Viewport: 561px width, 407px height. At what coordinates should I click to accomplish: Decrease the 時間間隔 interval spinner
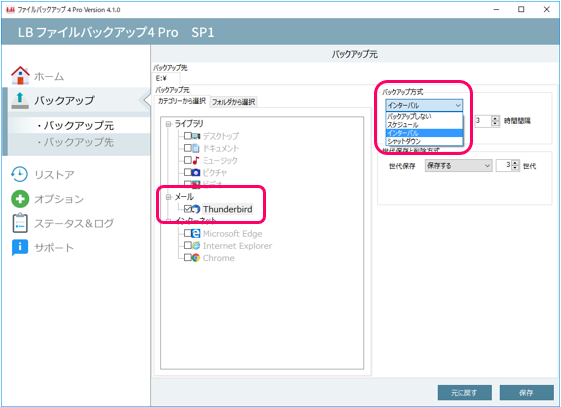[x=495, y=124]
